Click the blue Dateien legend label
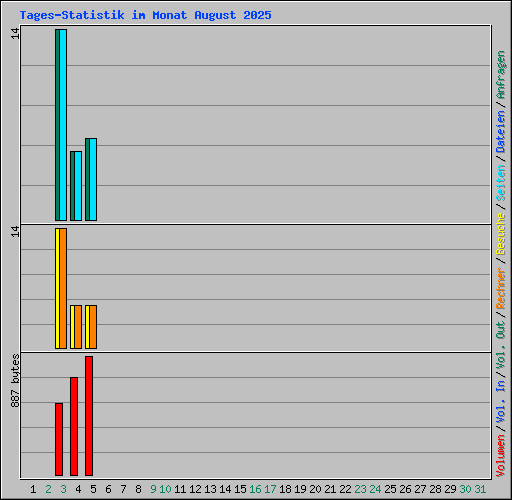 tap(501, 132)
